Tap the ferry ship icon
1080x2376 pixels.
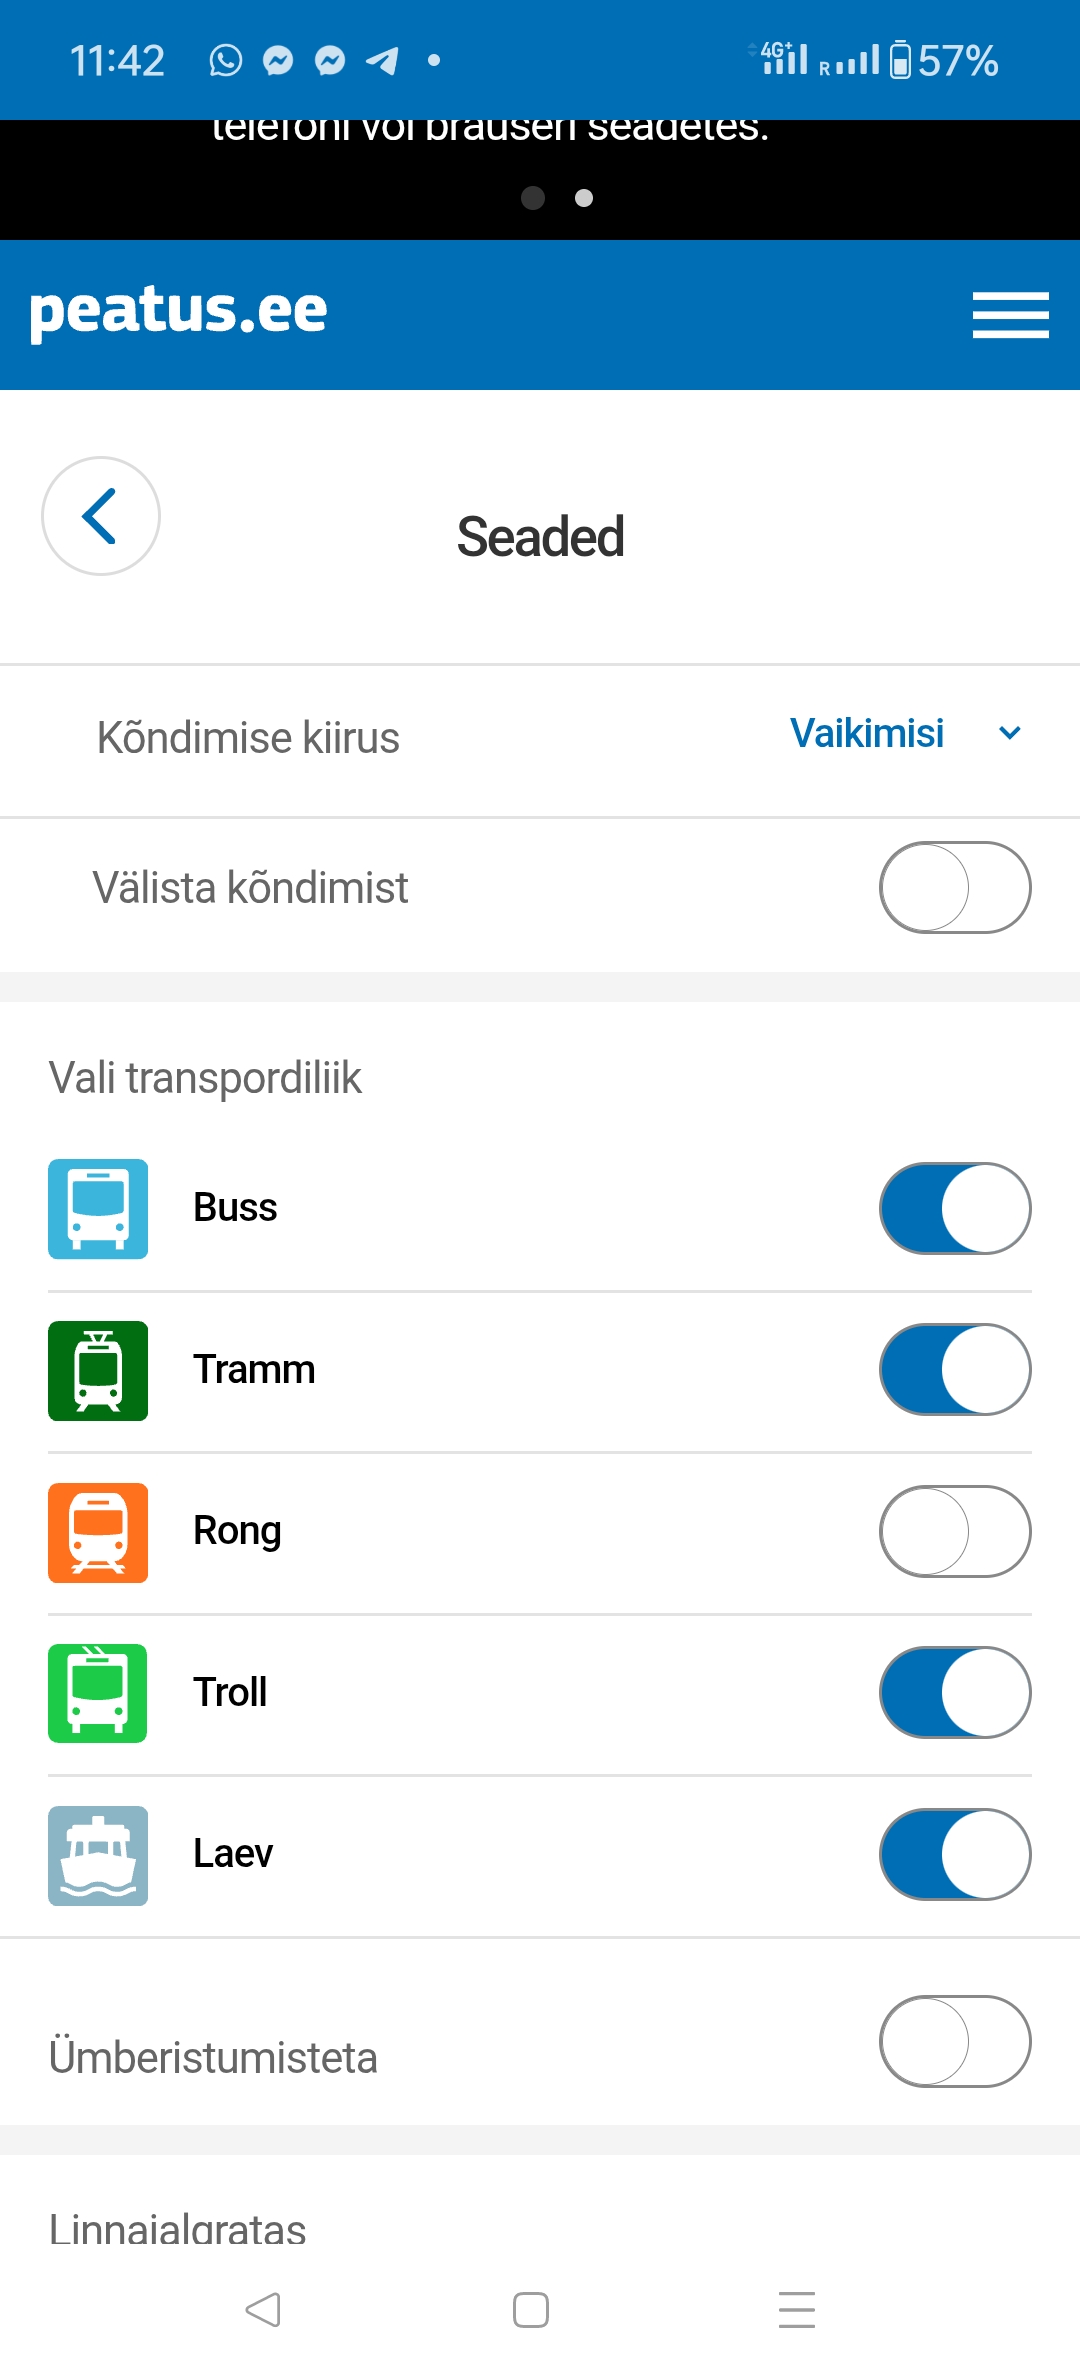click(x=98, y=1855)
